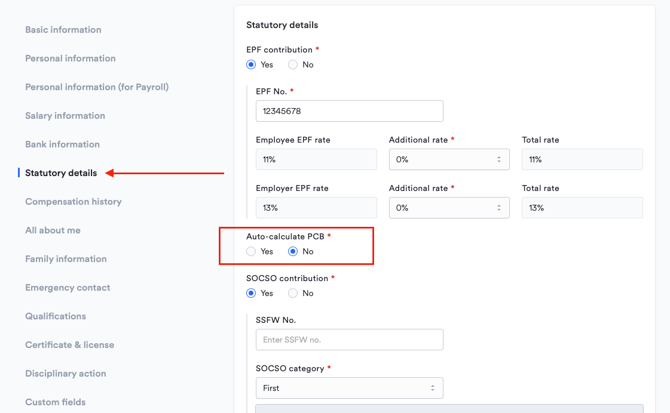Go to Emergency contact section
This screenshot has height=413, width=670.
click(67, 288)
